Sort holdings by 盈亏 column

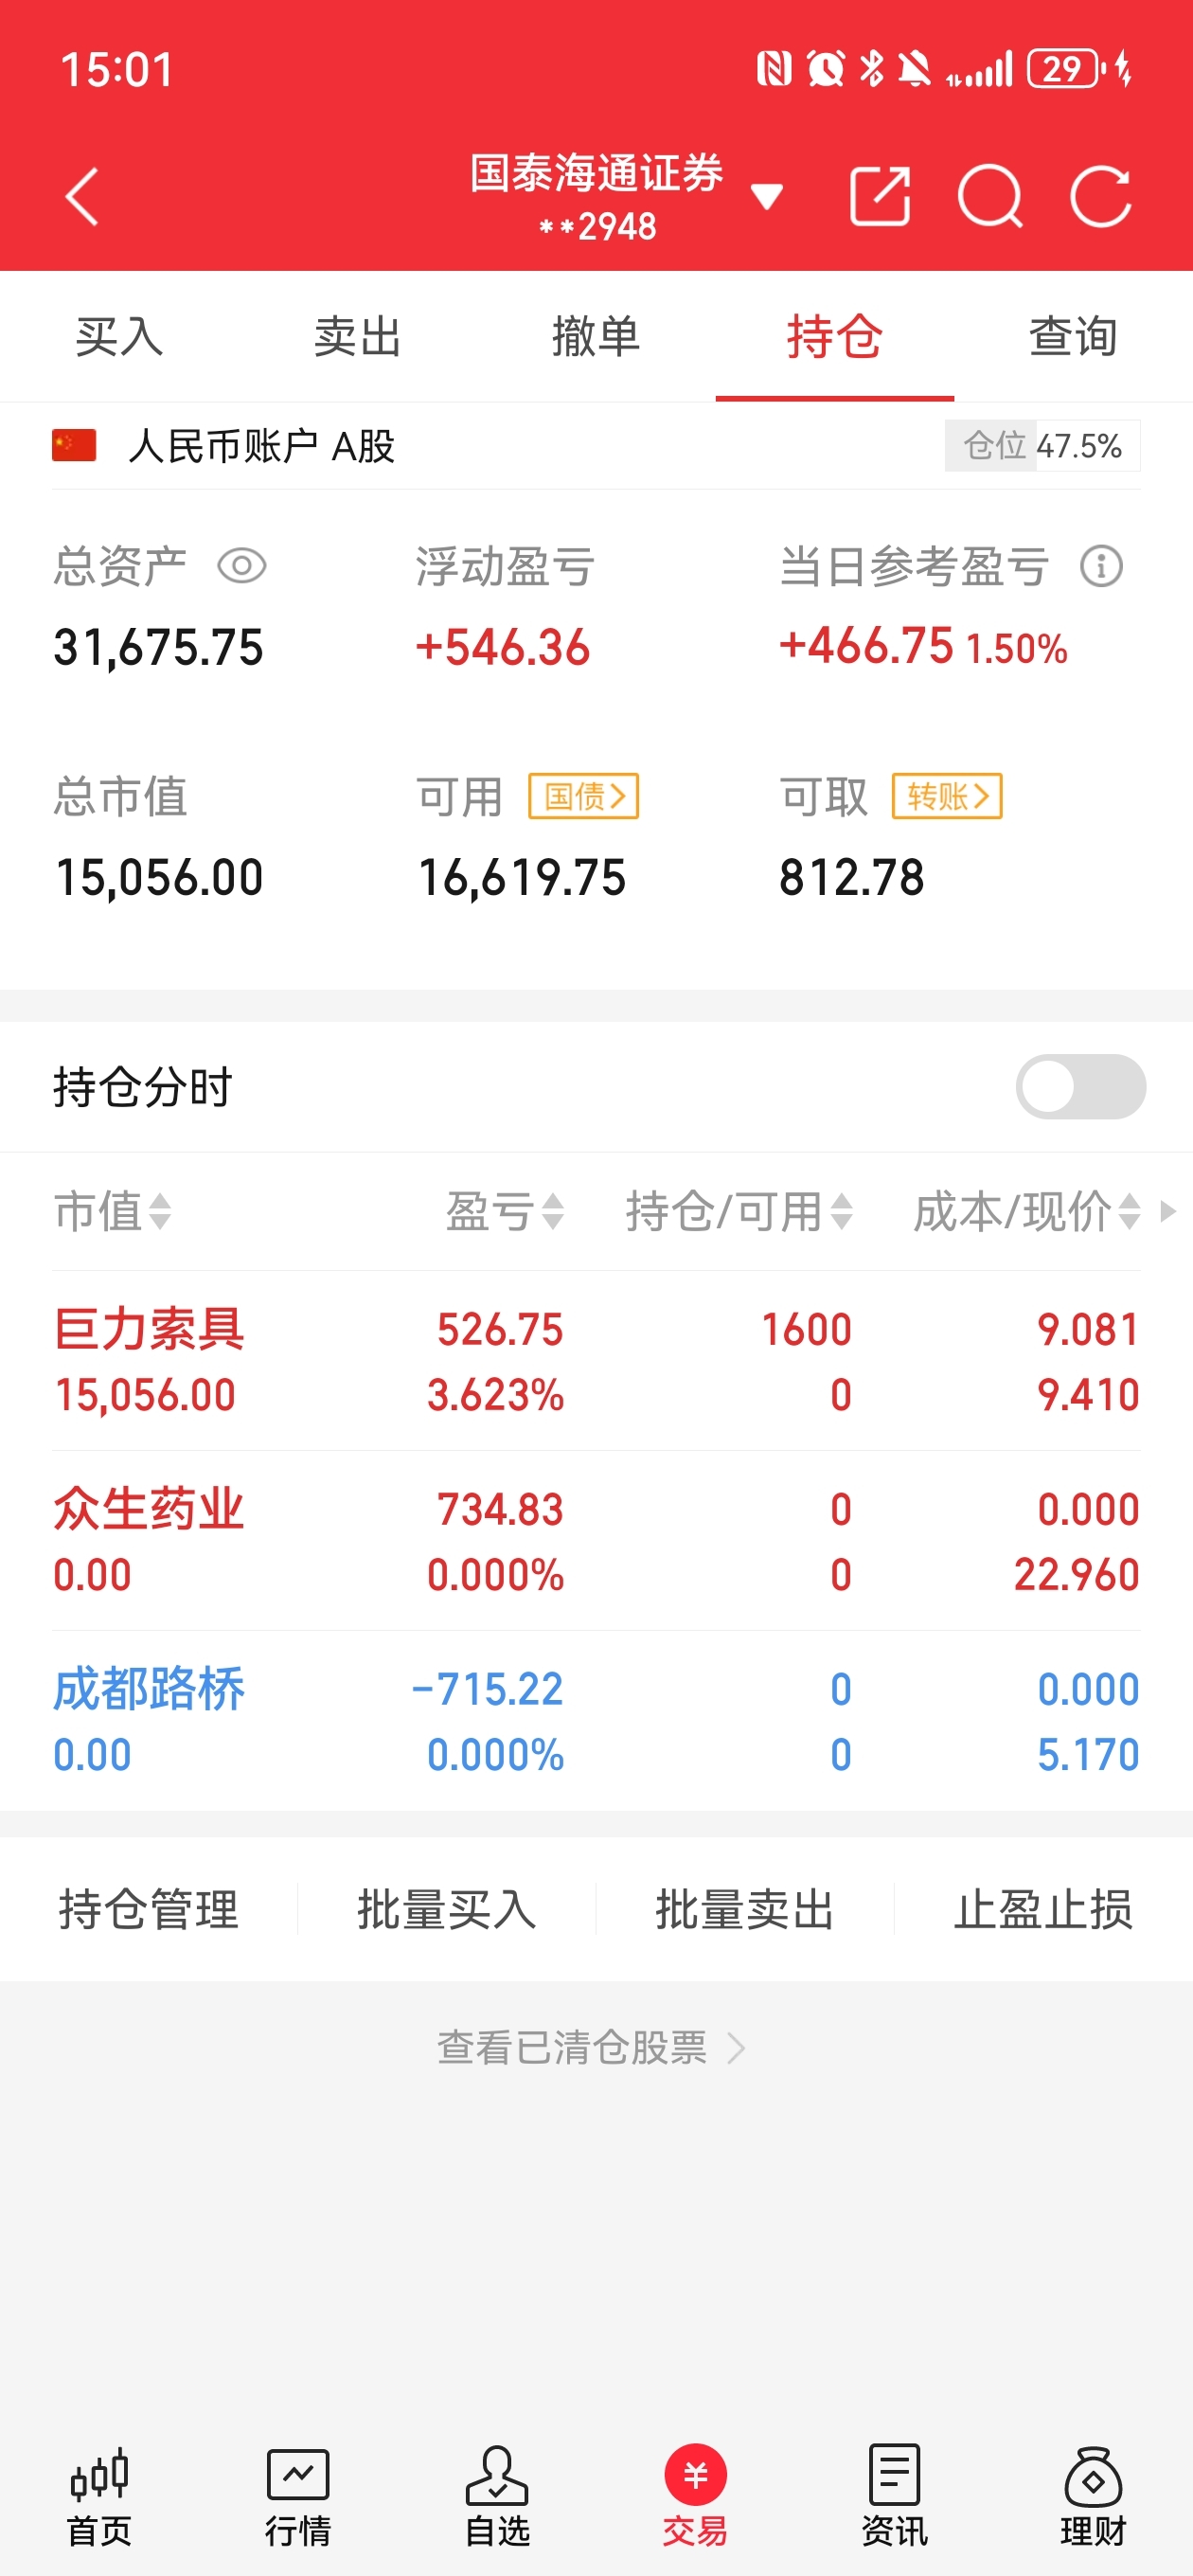pyautogui.click(x=505, y=1212)
